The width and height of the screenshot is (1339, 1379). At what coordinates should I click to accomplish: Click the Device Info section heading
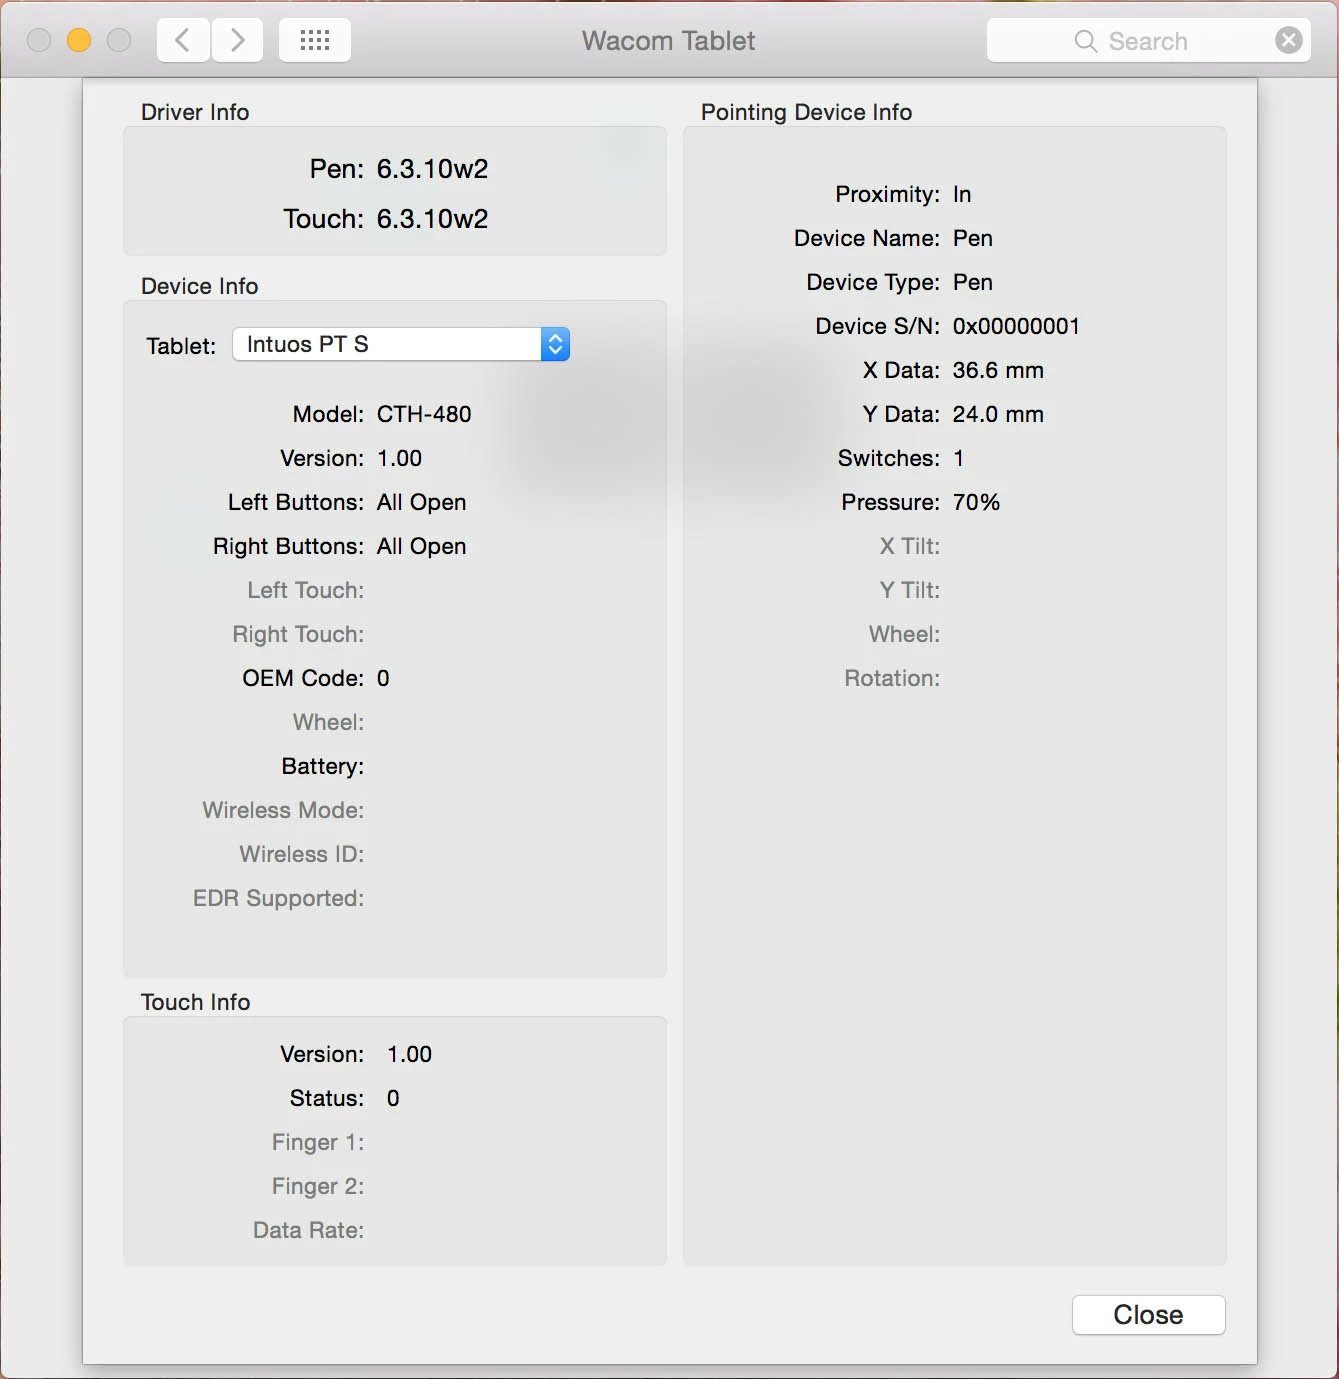(x=199, y=286)
